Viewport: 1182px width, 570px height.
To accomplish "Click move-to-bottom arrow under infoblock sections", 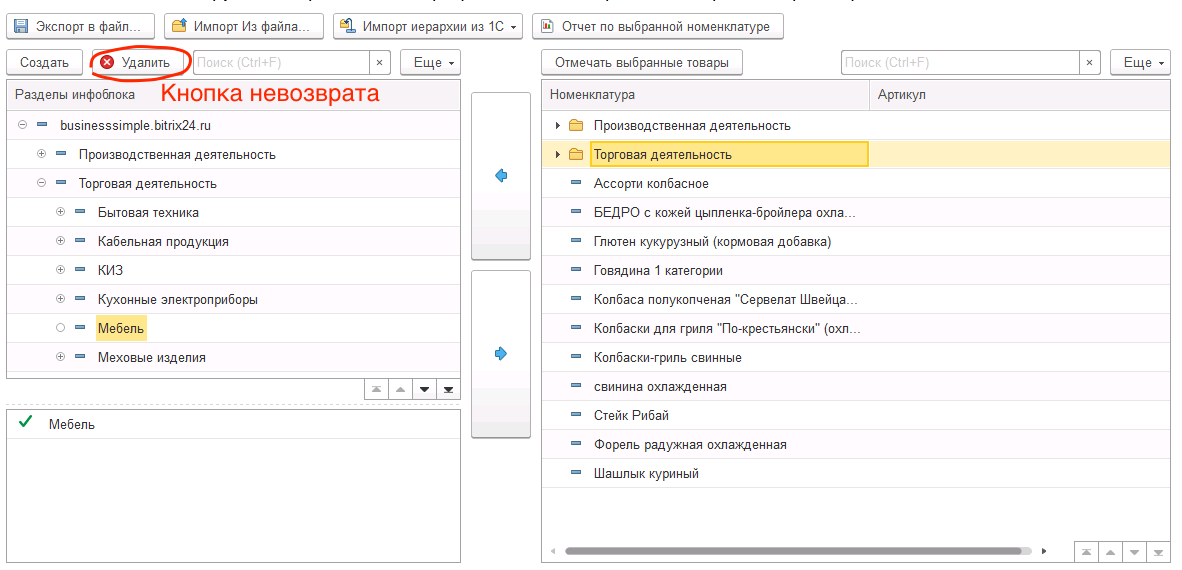I will click(448, 389).
